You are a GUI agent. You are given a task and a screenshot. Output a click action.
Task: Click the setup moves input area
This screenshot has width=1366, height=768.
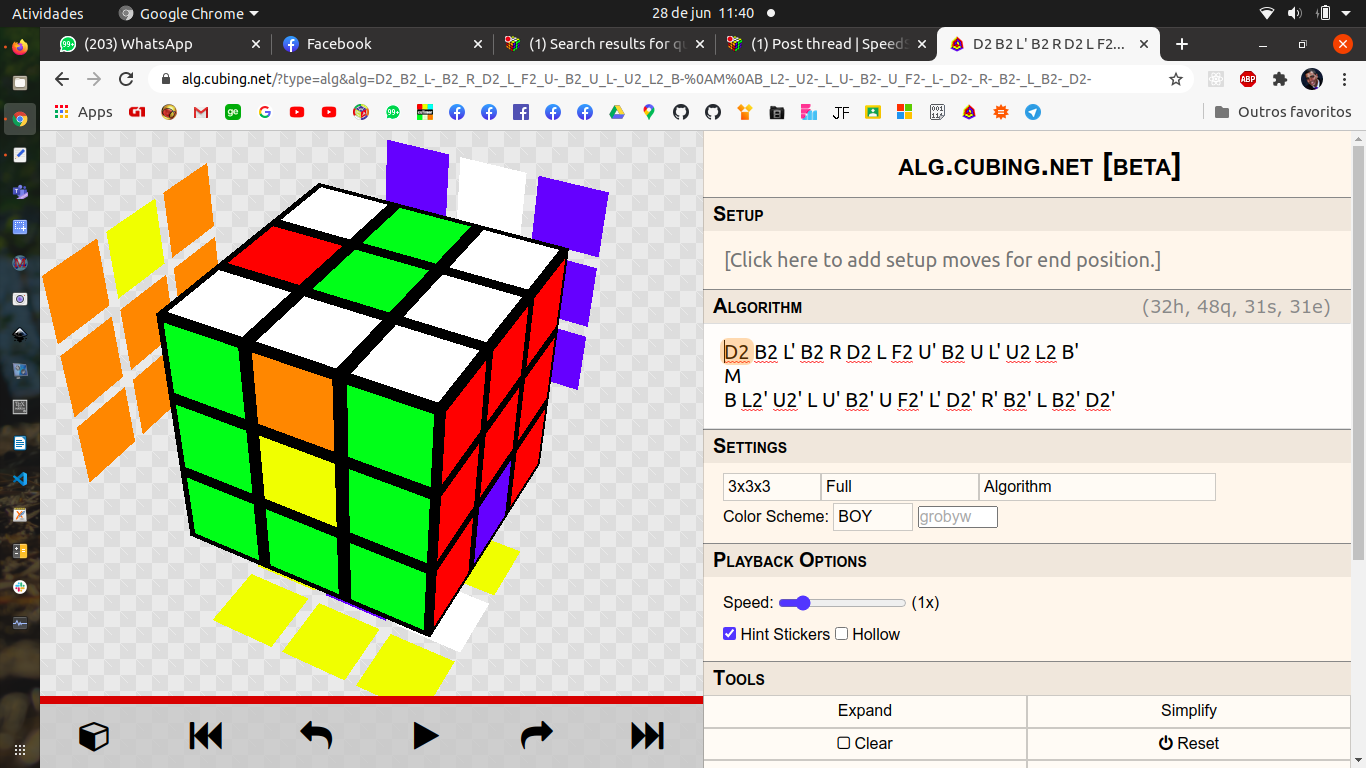(x=1027, y=260)
